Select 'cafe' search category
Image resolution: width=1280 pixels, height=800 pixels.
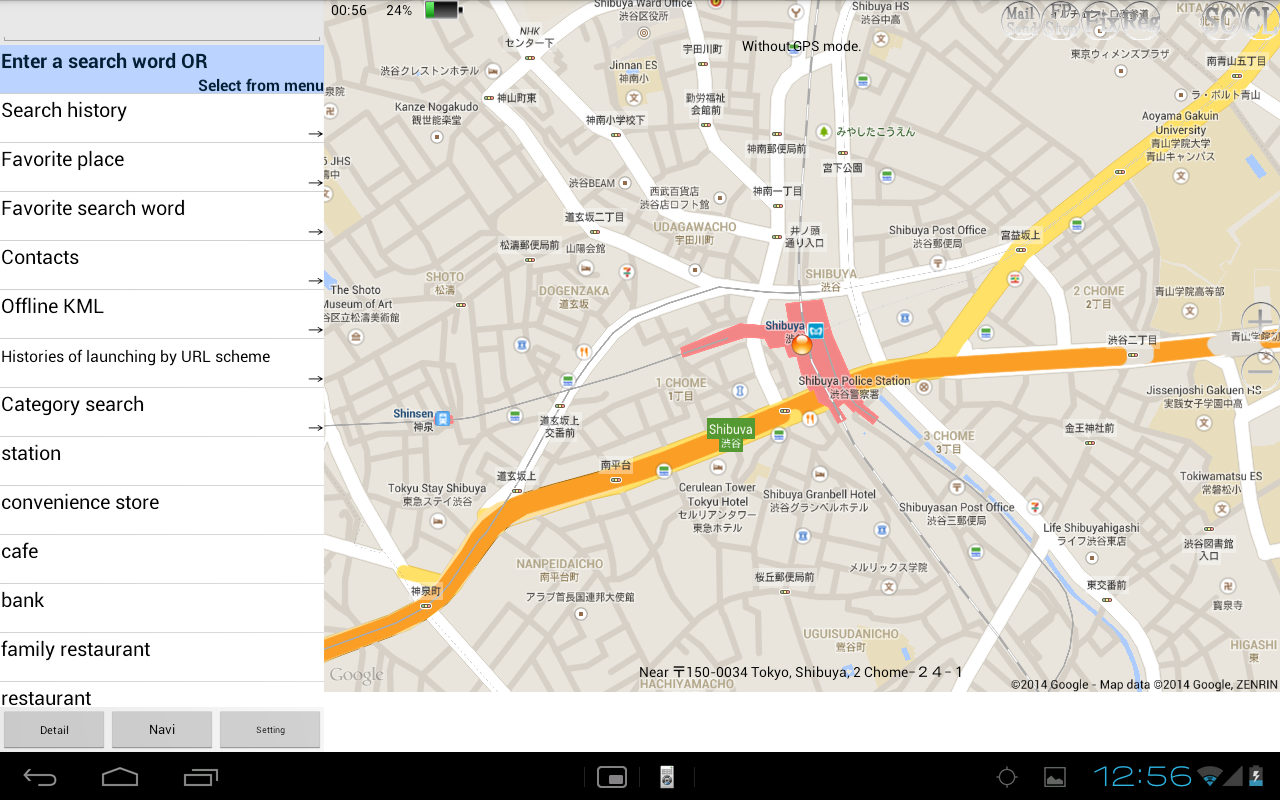coord(162,559)
